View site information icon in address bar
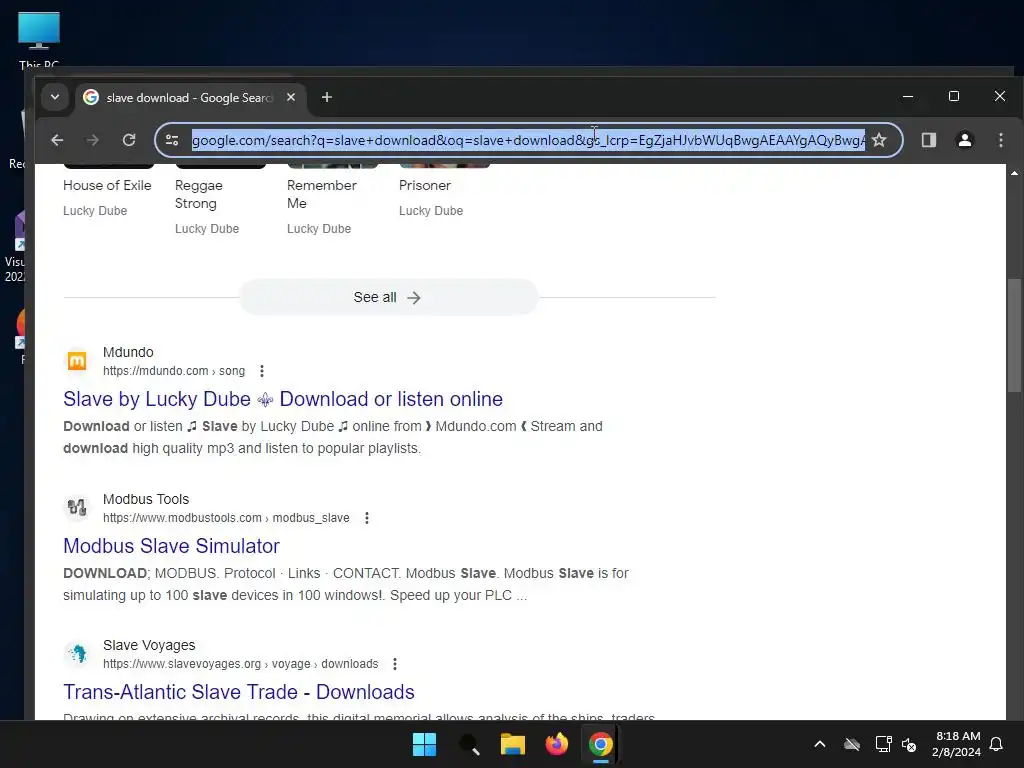 172,140
